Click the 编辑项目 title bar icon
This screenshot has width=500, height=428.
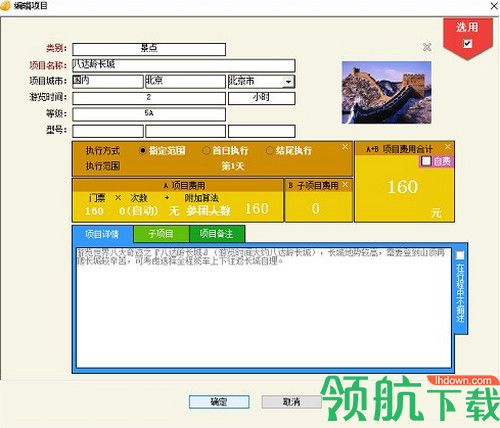coord(6,6)
